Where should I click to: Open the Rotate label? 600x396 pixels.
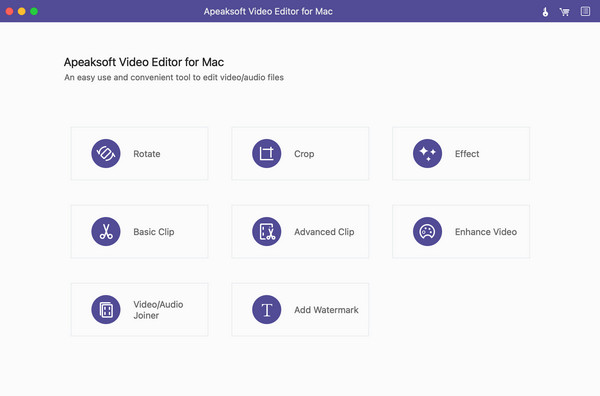[147, 154]
